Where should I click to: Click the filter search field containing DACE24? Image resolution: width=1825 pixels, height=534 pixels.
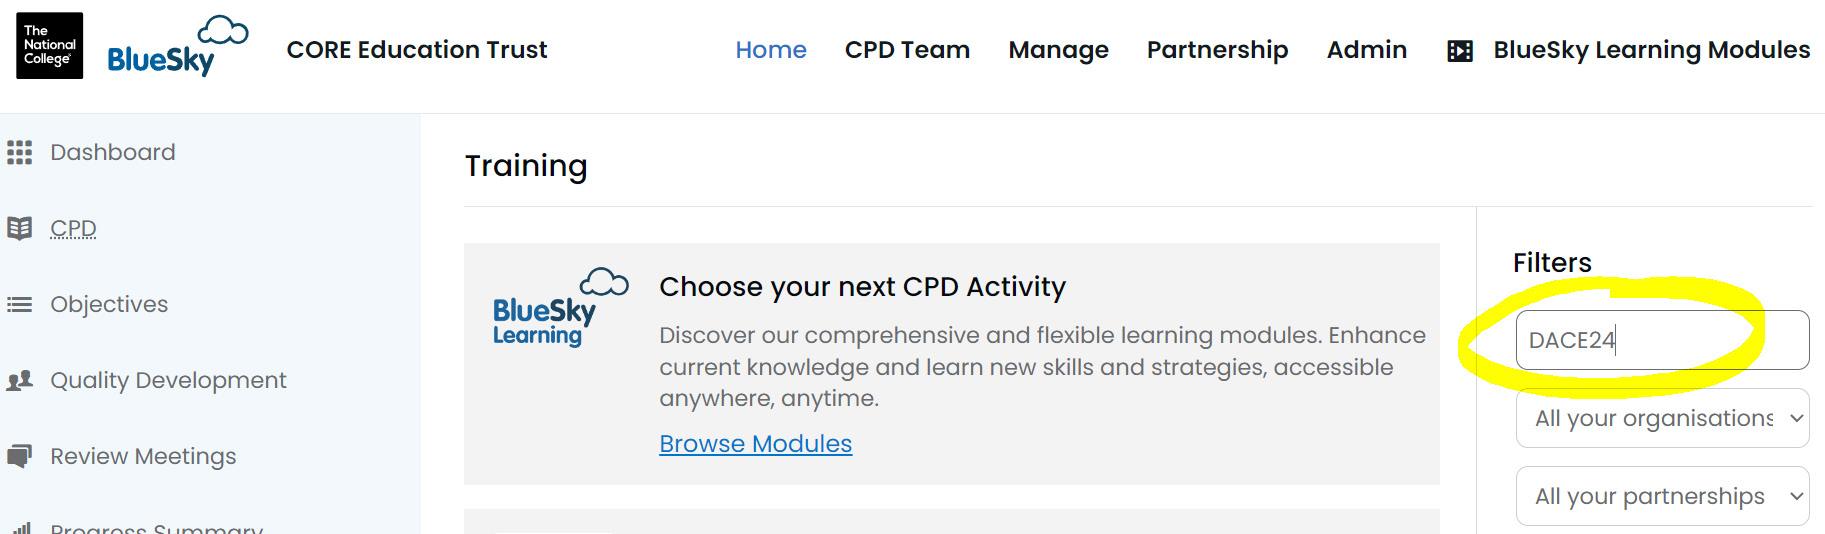point(1662,340)
